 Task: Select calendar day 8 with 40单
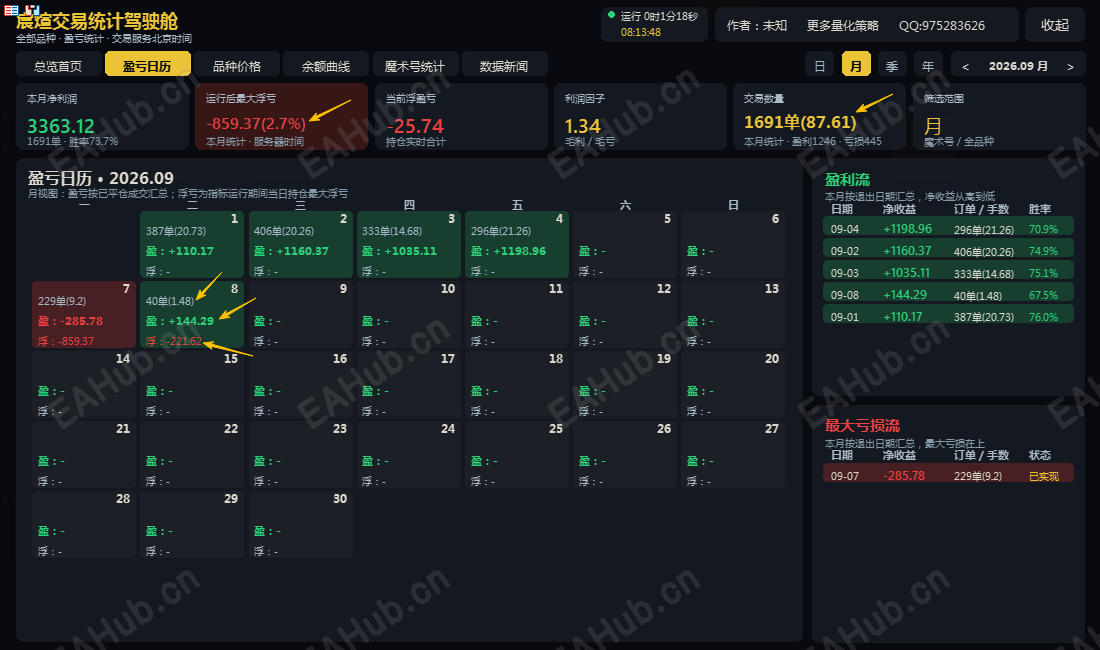tap(192, 314)
